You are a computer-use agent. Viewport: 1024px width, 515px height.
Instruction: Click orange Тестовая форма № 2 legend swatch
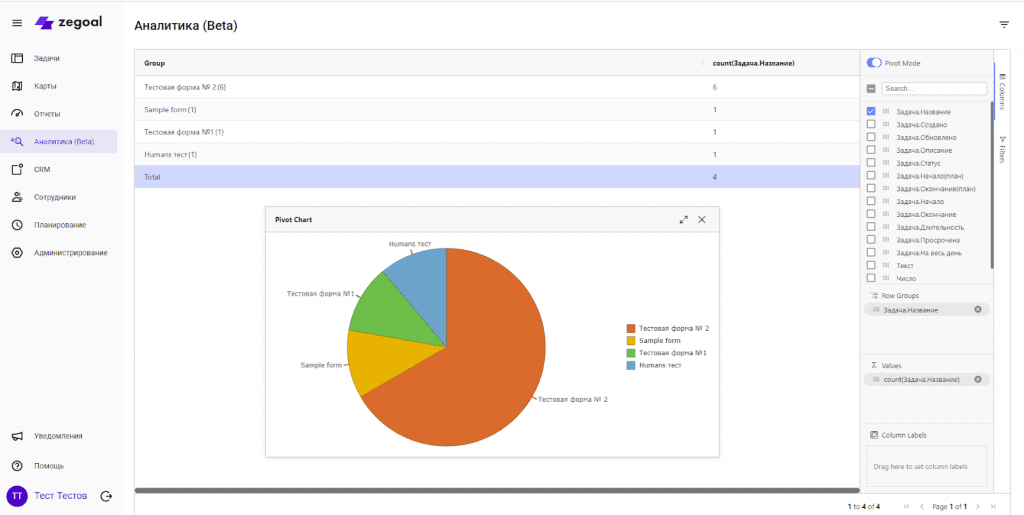(630, 328)
